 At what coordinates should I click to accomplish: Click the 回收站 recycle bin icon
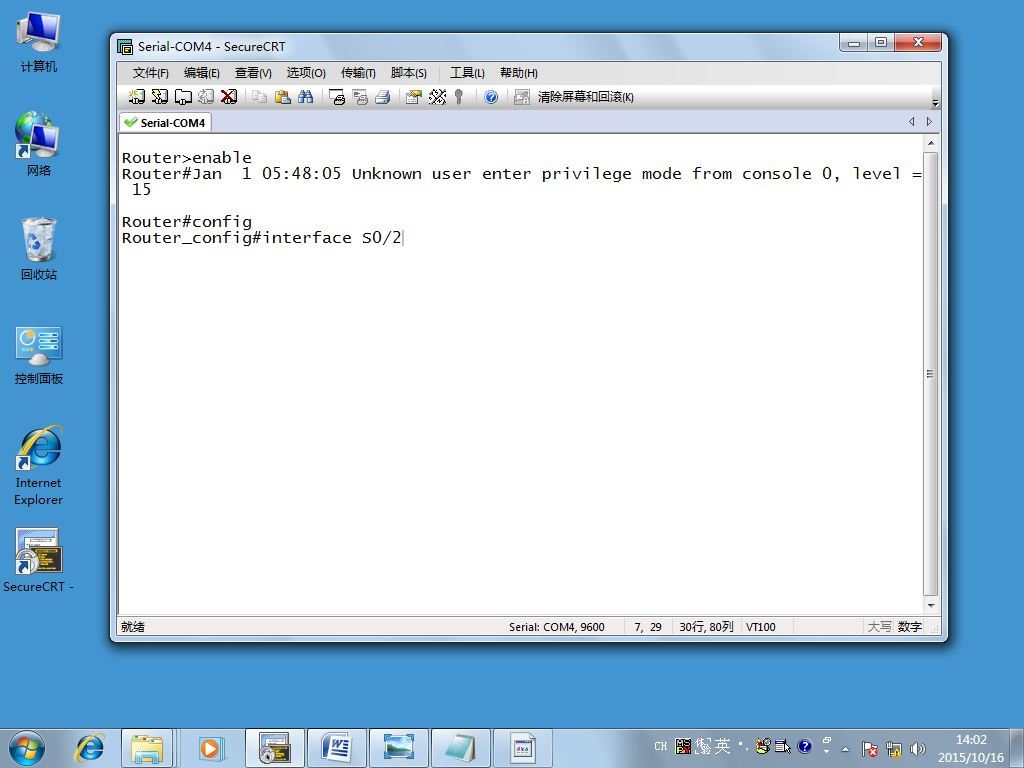pos(39,249)
